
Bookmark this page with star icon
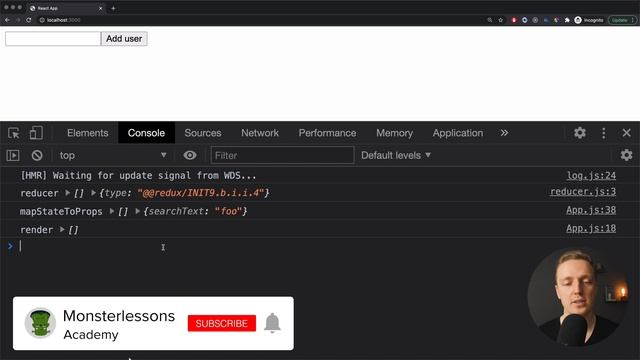(500, 20)
